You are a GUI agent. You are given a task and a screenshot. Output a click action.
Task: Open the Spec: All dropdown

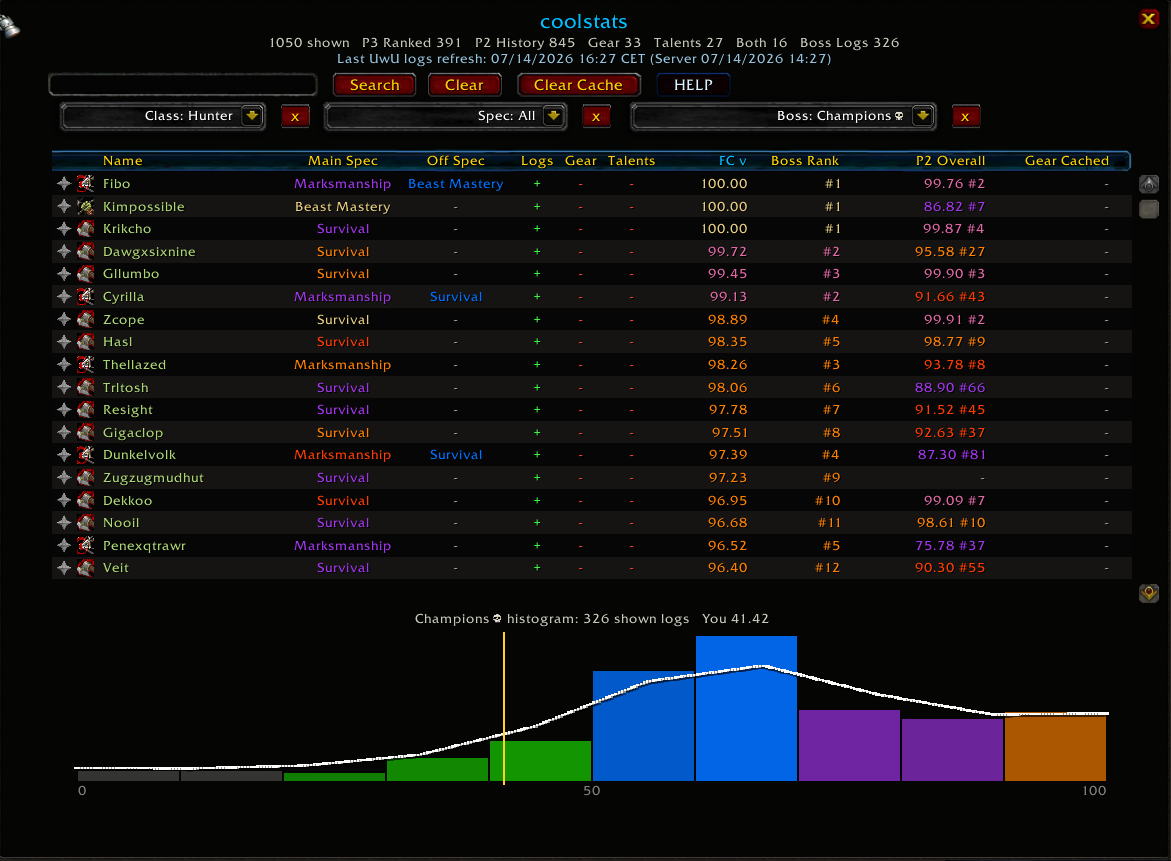pos(553,116)
